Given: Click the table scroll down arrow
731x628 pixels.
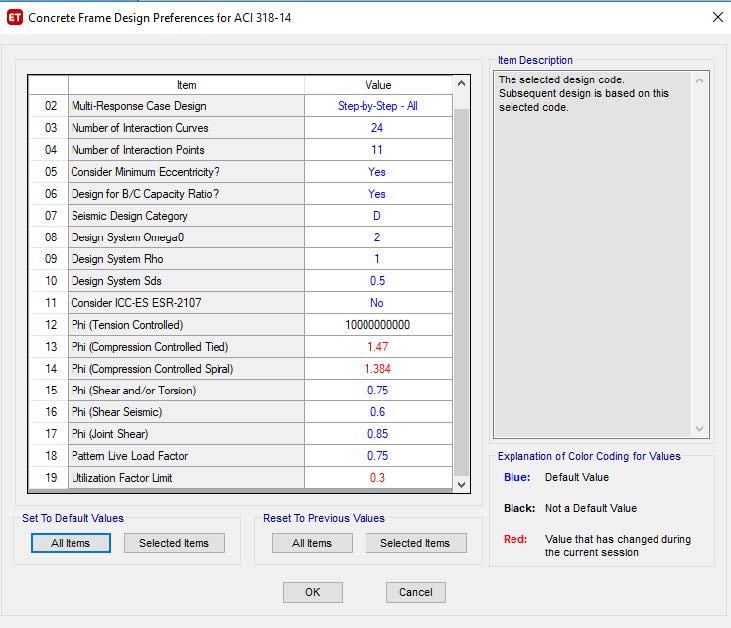Looking at the screenshot, I should tap(462, 484).
